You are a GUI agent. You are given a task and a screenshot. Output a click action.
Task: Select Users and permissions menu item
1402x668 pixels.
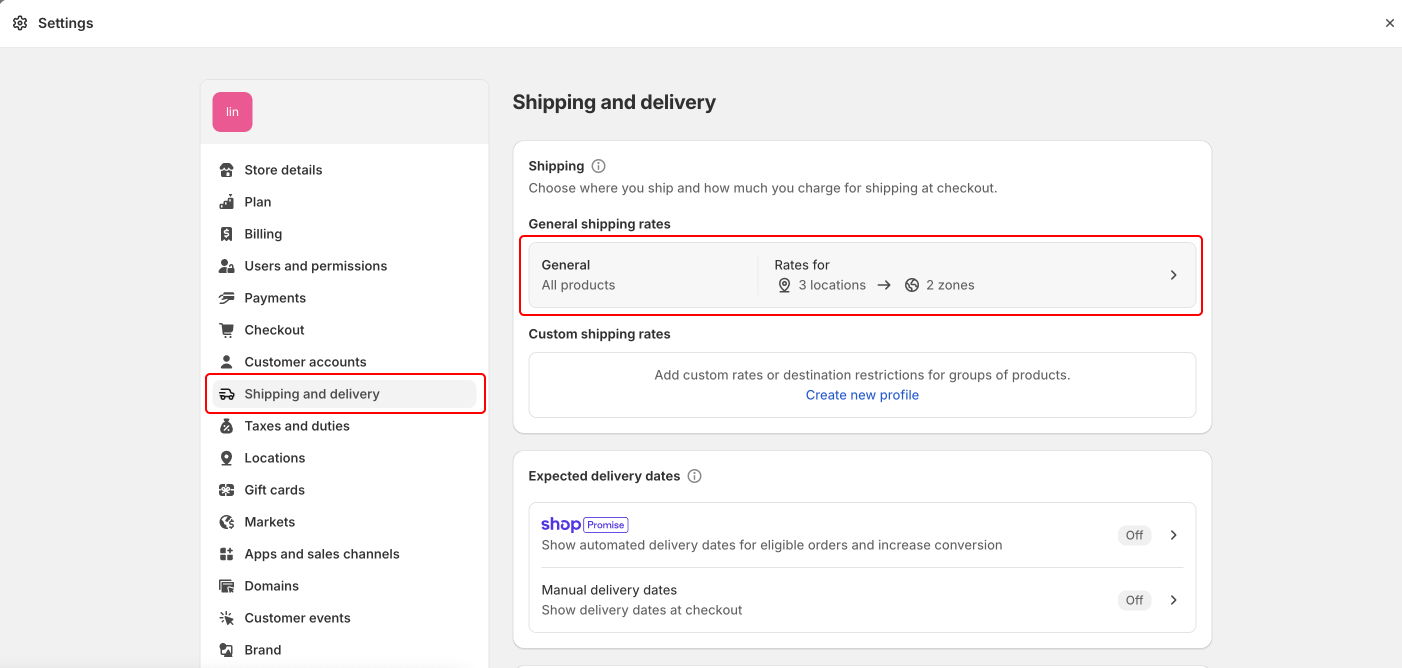pyautogui.click(x=344, y=266)
